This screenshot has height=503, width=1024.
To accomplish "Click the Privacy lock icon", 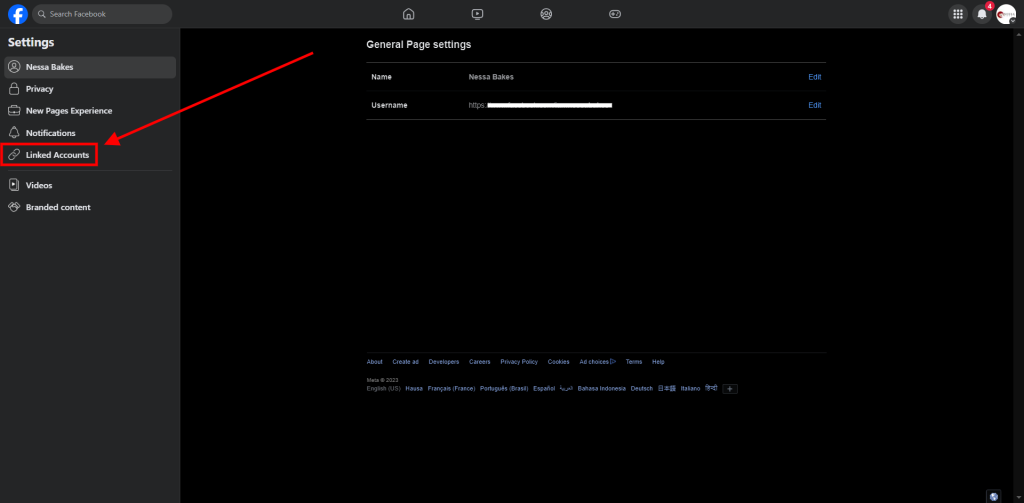I will tap(14, 89).
